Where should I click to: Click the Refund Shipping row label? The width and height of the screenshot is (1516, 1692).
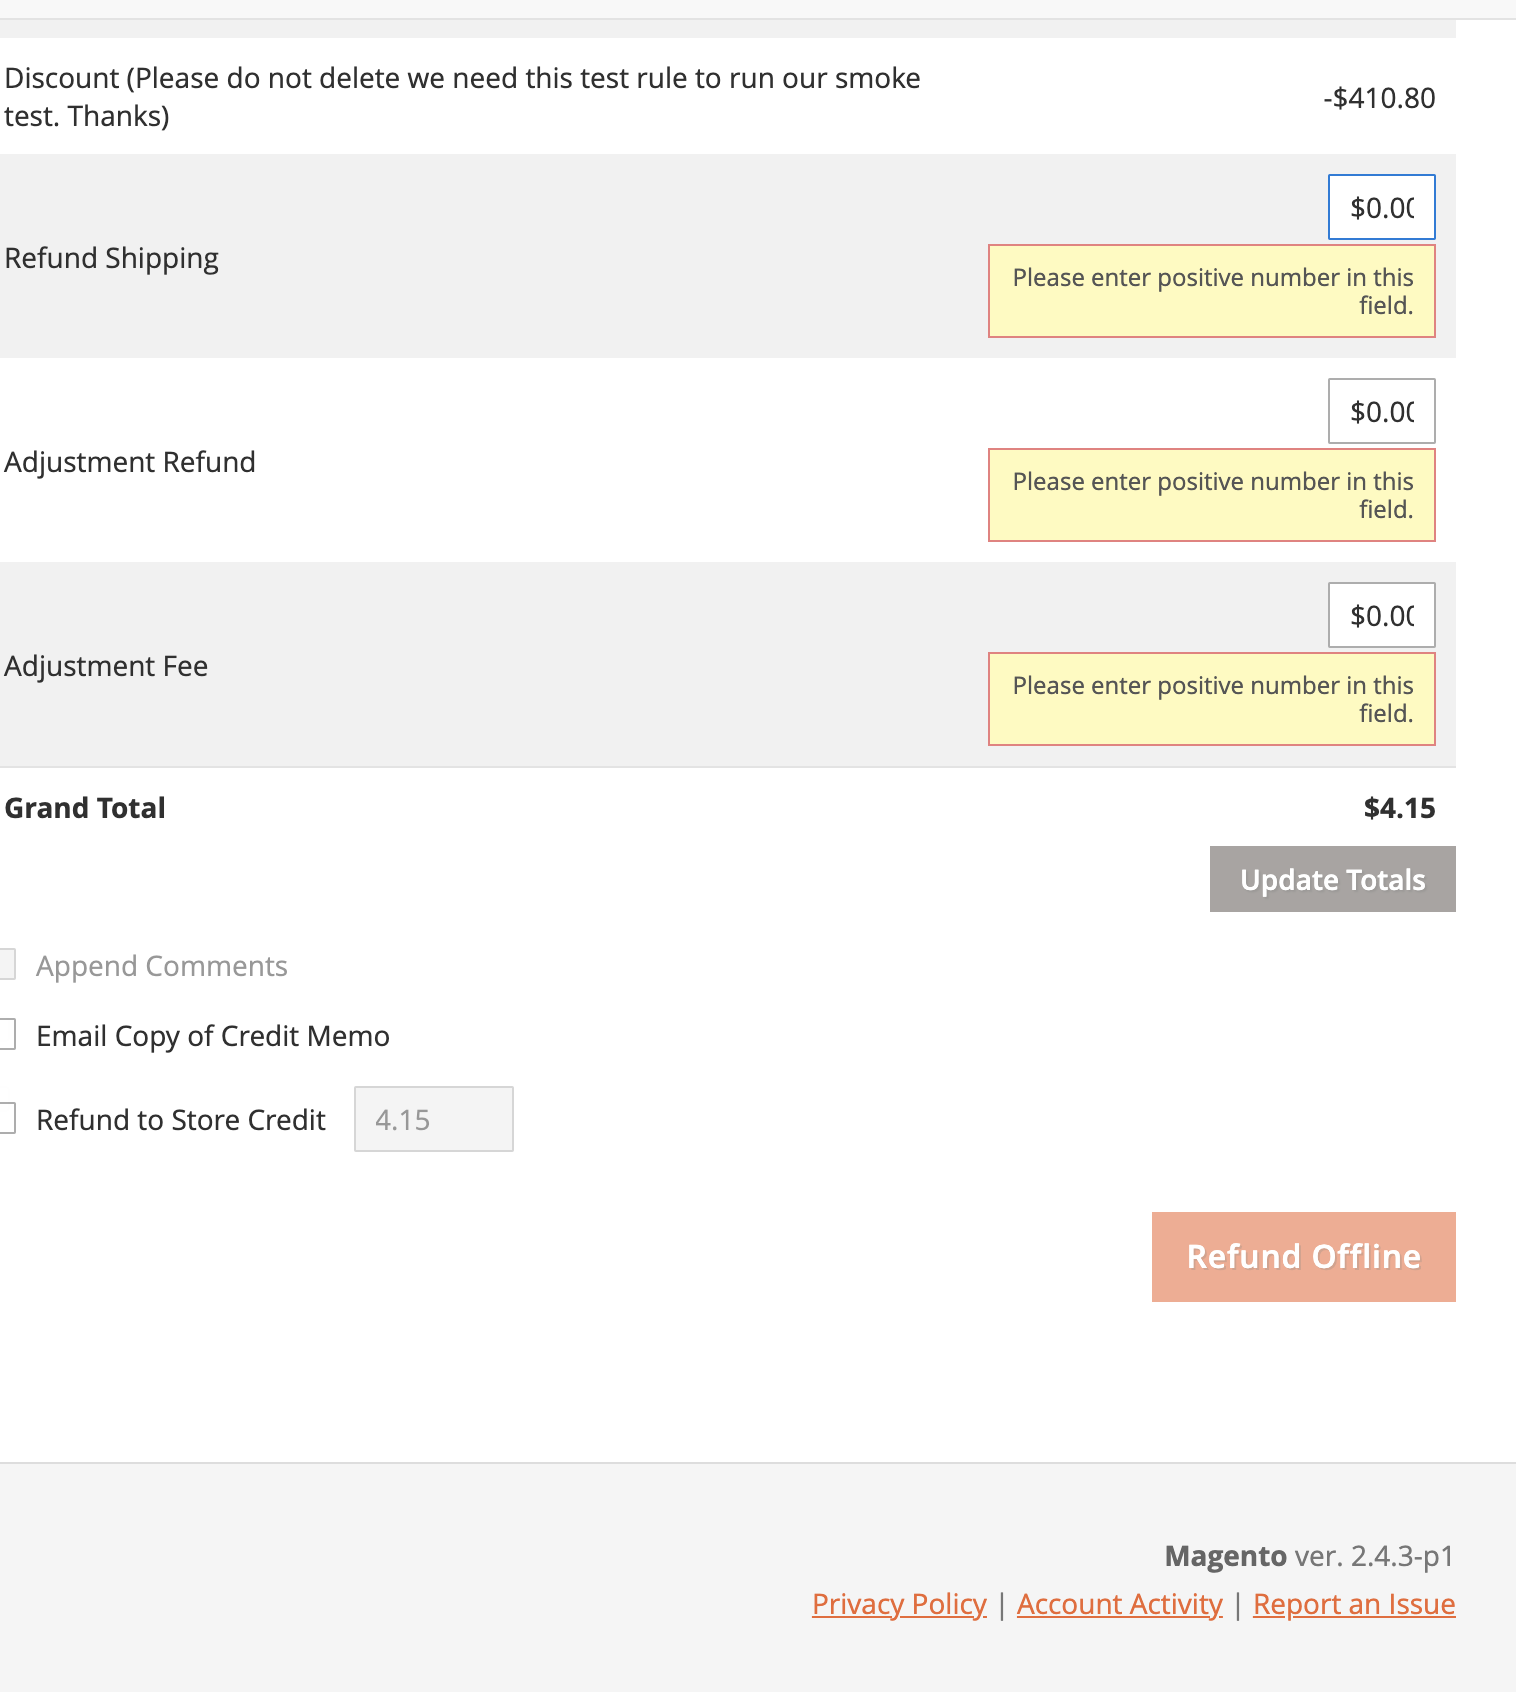(x=112, y=257)
